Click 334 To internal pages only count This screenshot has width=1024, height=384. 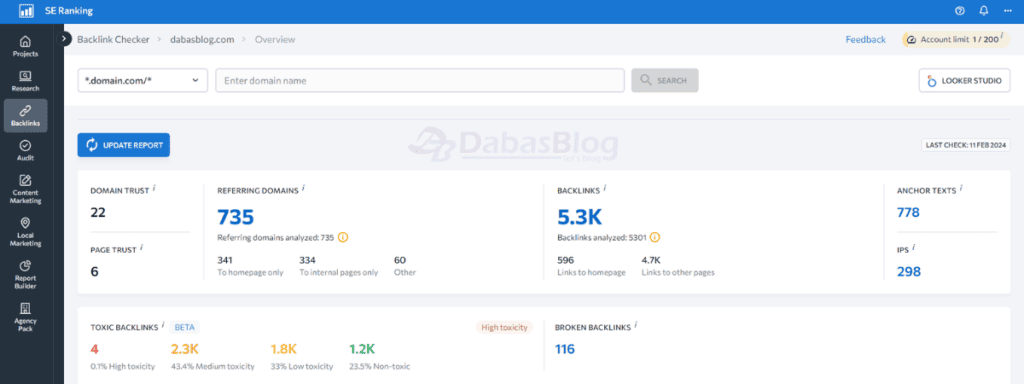[x=308, y=260]
